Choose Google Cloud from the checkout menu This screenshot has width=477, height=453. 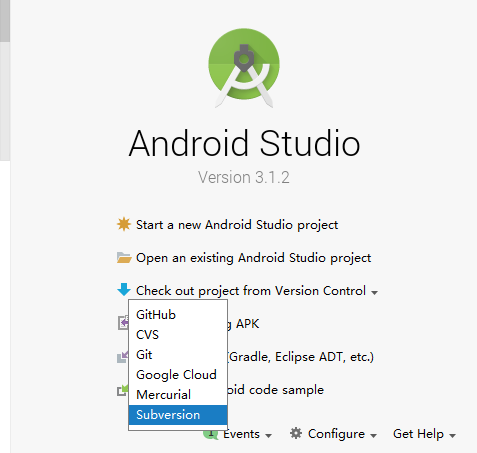point(178,375)
